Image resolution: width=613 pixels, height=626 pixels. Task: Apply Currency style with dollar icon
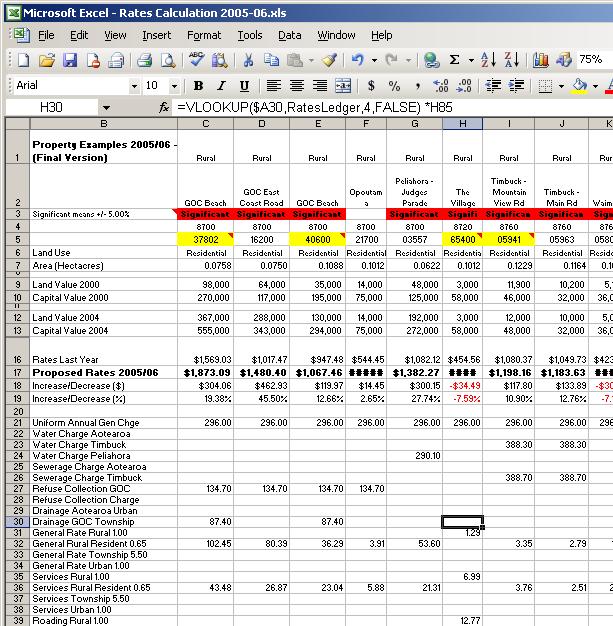click(371, 85)
